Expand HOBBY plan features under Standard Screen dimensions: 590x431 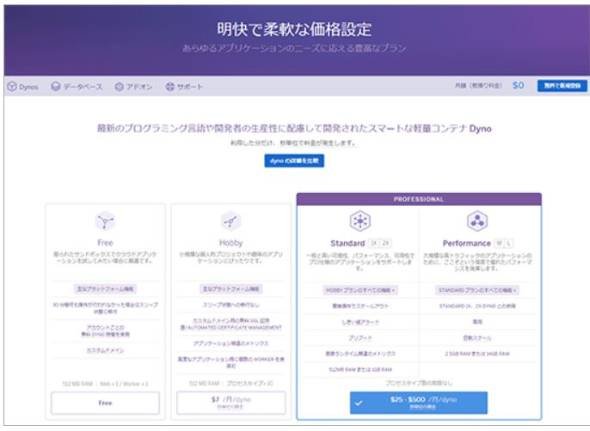pos(360,290)
